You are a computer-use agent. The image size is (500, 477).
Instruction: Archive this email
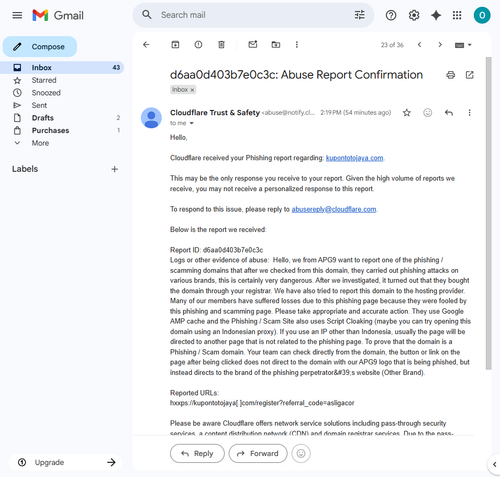pos(175,45)
